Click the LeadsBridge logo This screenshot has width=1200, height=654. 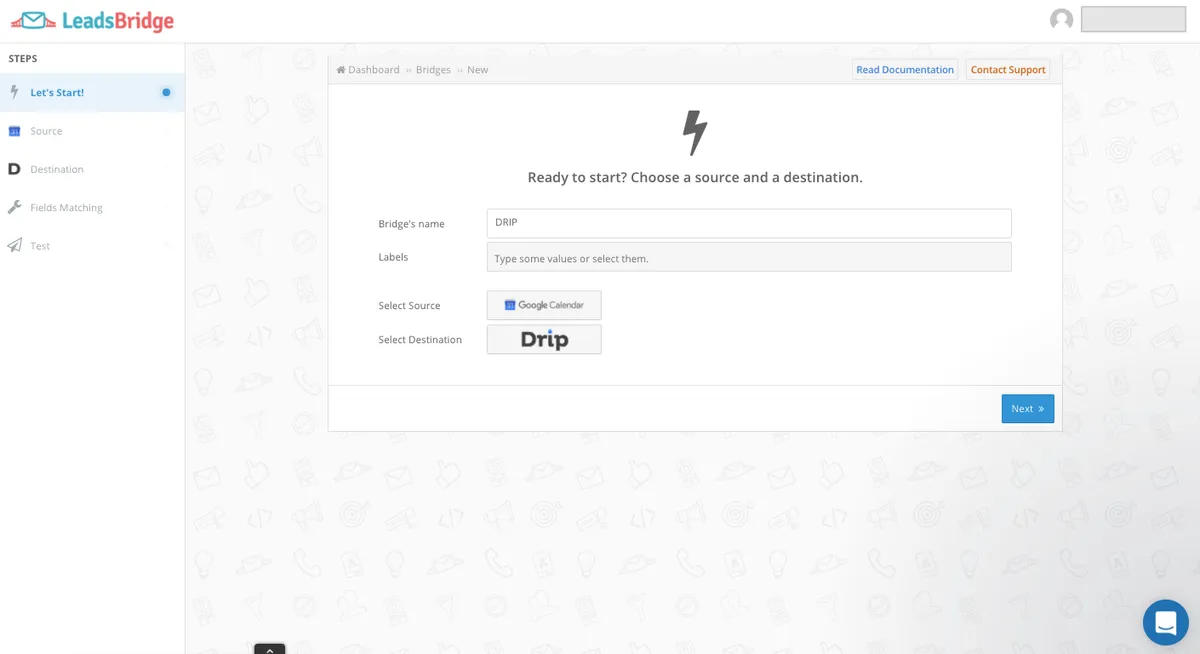pyautogui.click(x=92, y=20)
